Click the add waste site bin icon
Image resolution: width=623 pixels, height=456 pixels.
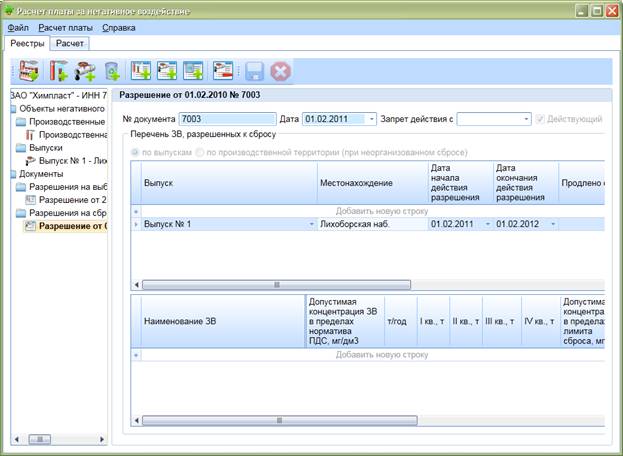[x=112, y=71]
